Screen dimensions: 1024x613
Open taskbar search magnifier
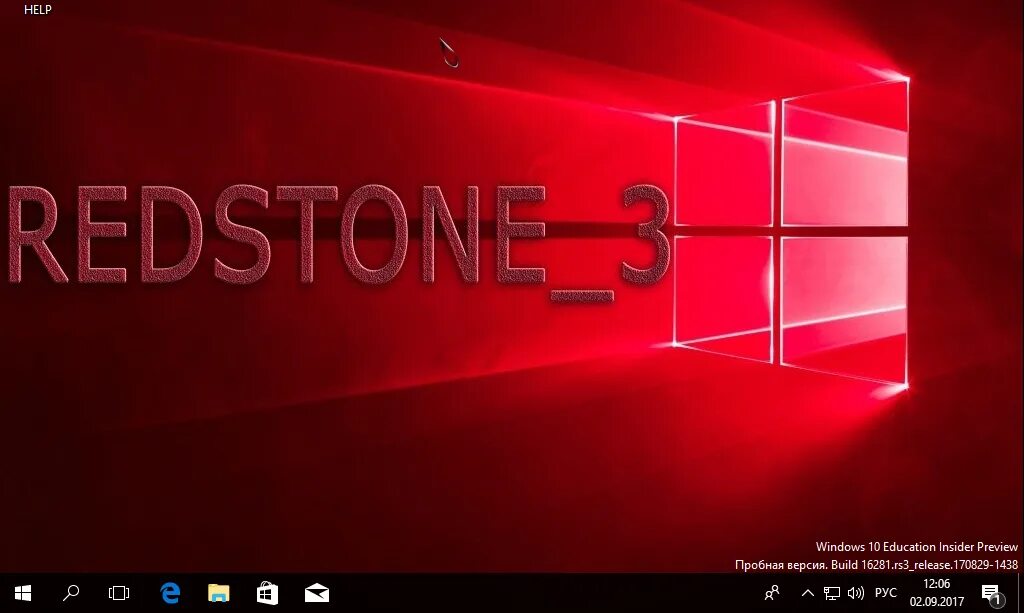(71, 593)
